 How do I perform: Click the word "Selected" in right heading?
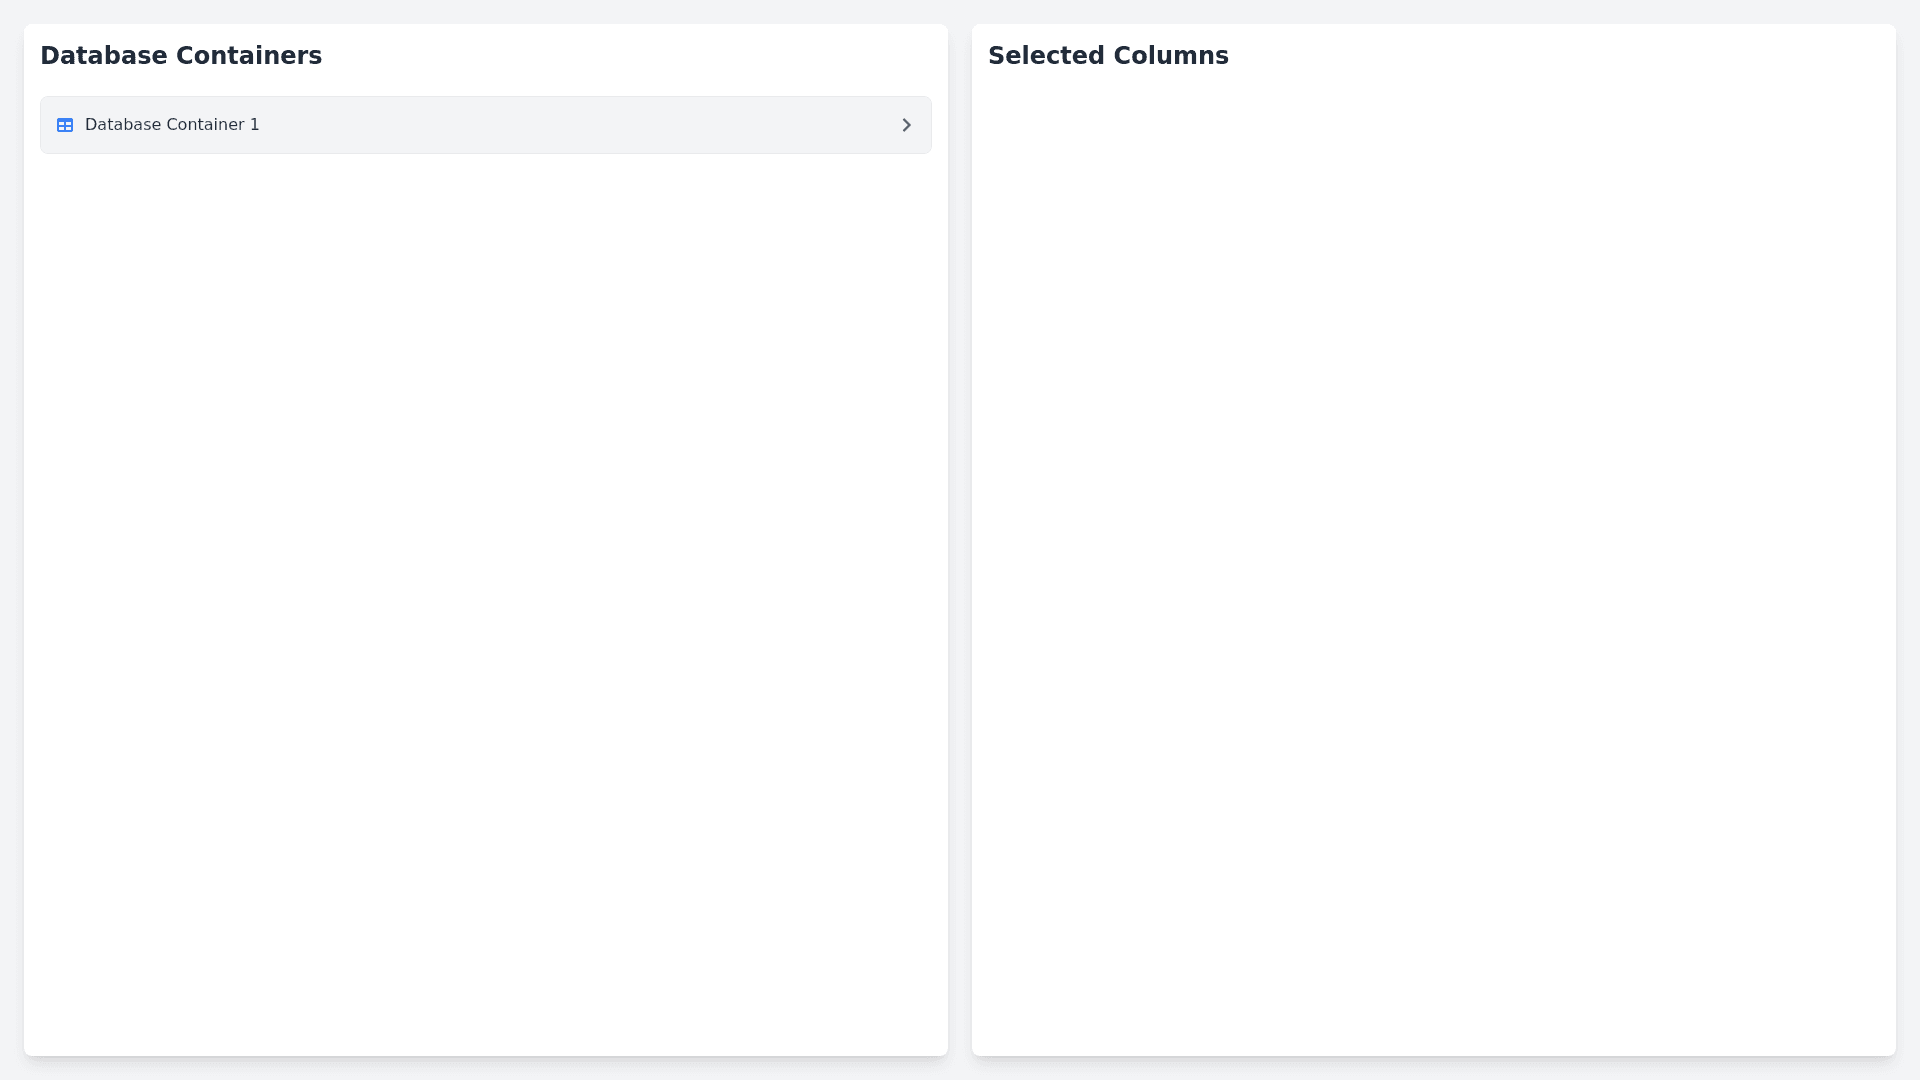[x=1045, y=56]
